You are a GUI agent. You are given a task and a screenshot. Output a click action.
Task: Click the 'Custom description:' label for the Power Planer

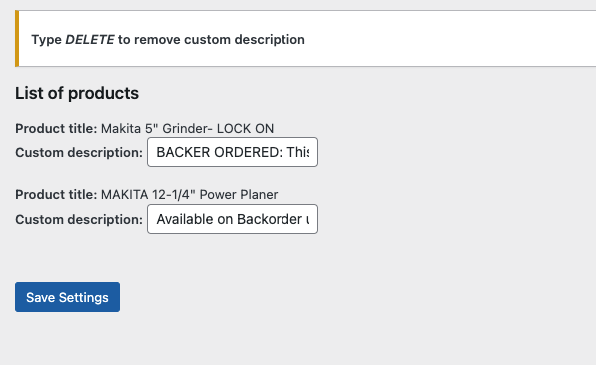click(x=79, y=219)
